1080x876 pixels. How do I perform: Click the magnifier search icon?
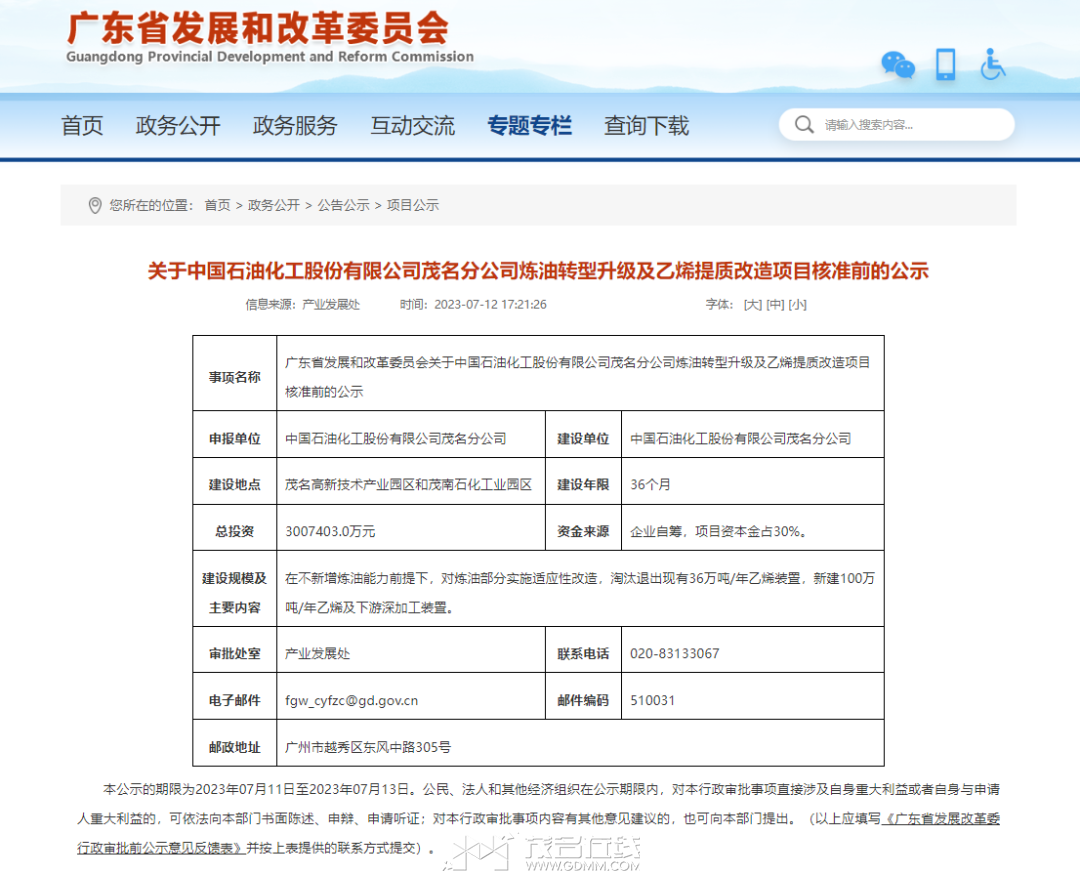tap(804, 125)
